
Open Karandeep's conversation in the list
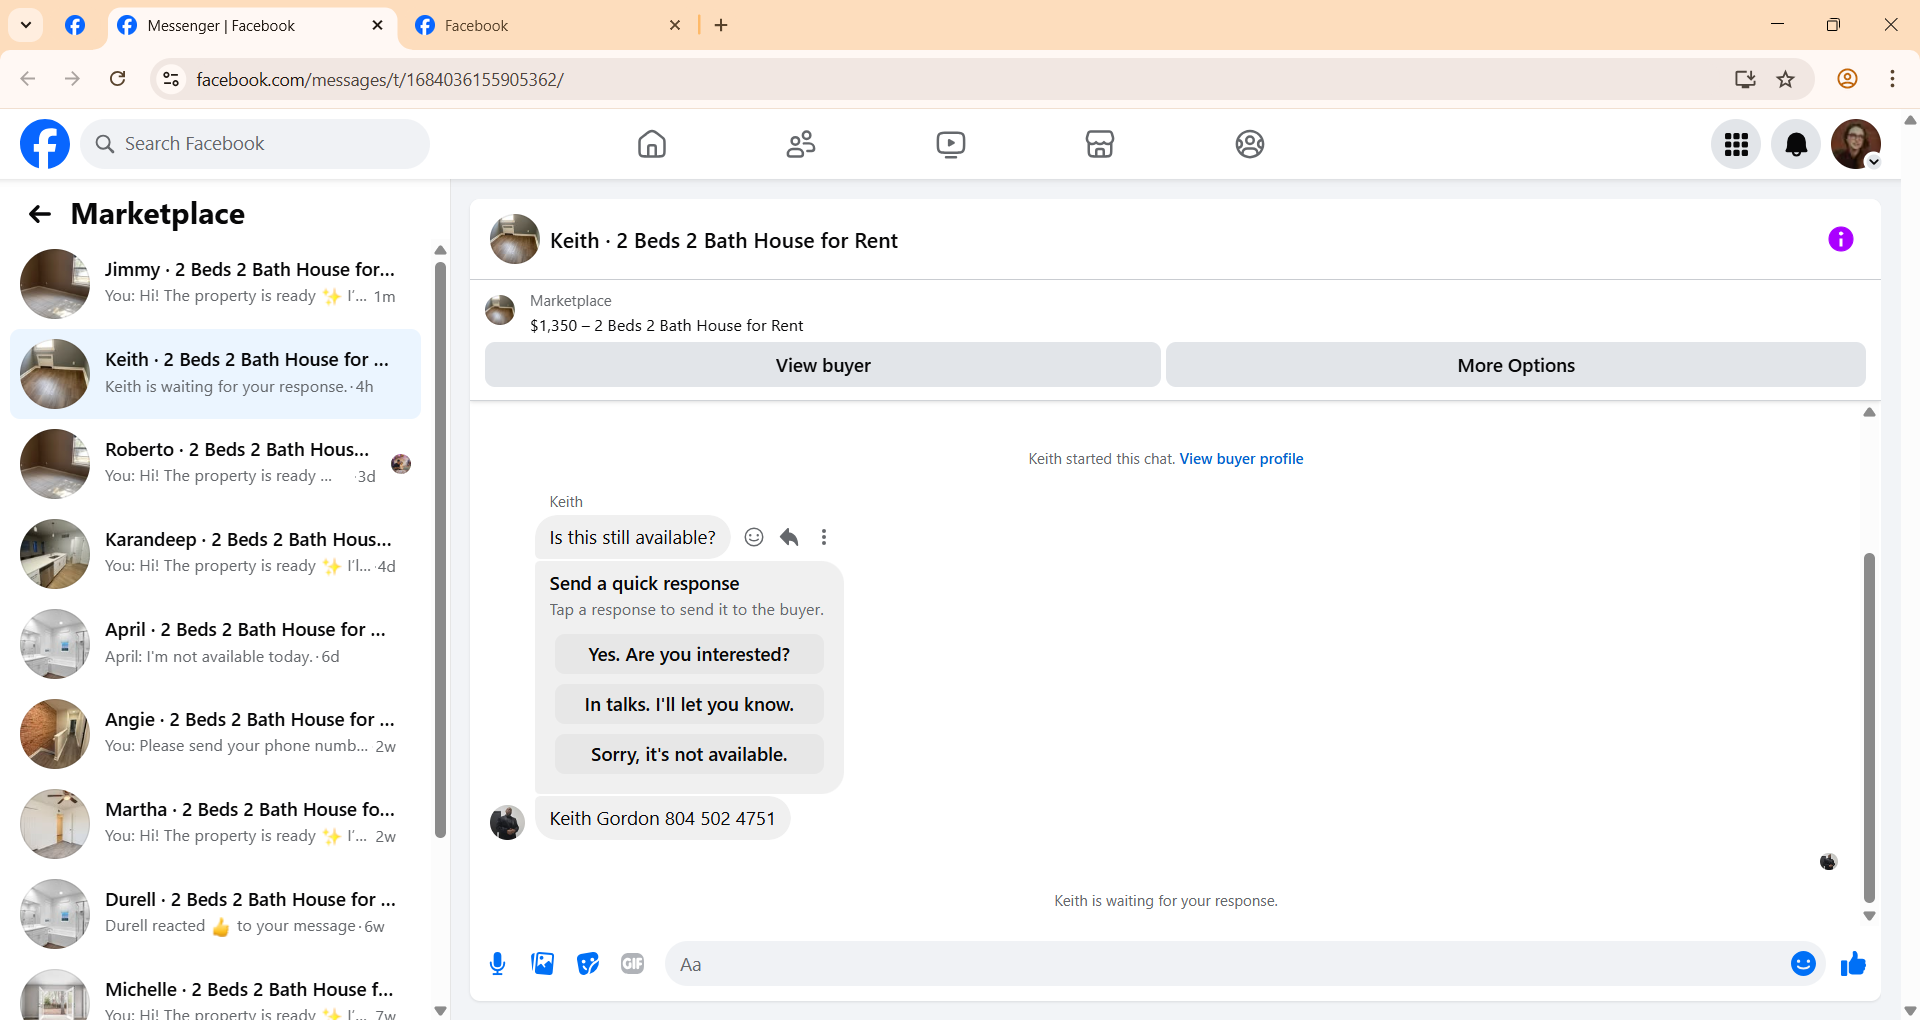215,554
